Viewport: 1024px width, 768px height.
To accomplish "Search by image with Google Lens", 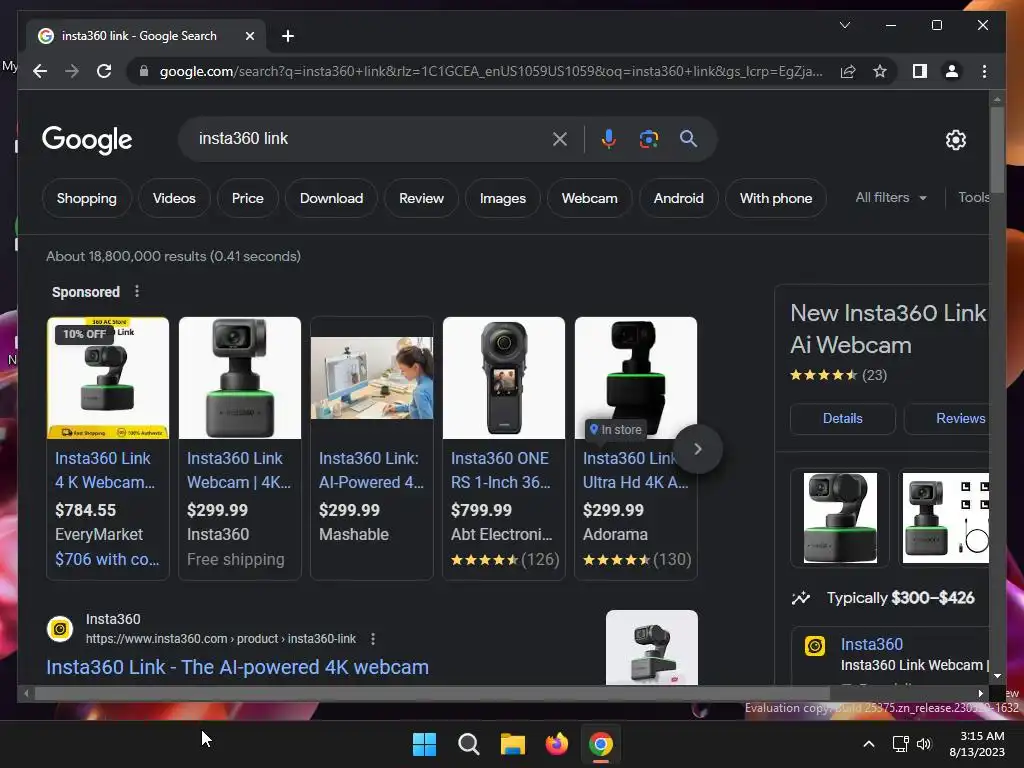I will click(648, 138).
